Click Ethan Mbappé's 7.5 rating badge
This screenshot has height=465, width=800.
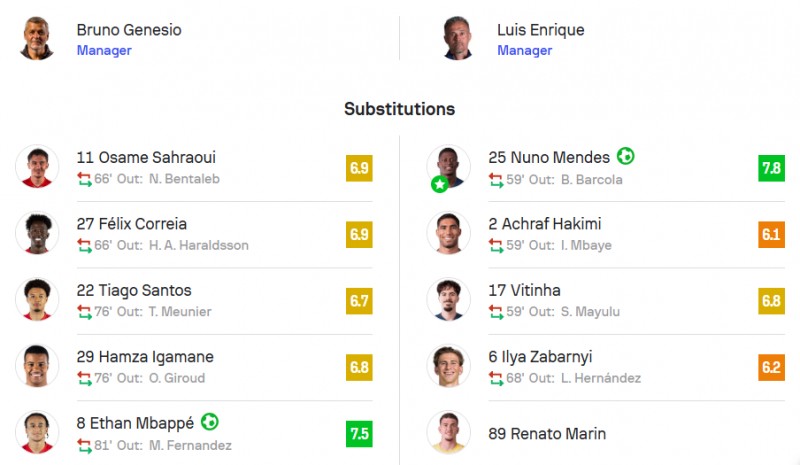click(359, 434)
